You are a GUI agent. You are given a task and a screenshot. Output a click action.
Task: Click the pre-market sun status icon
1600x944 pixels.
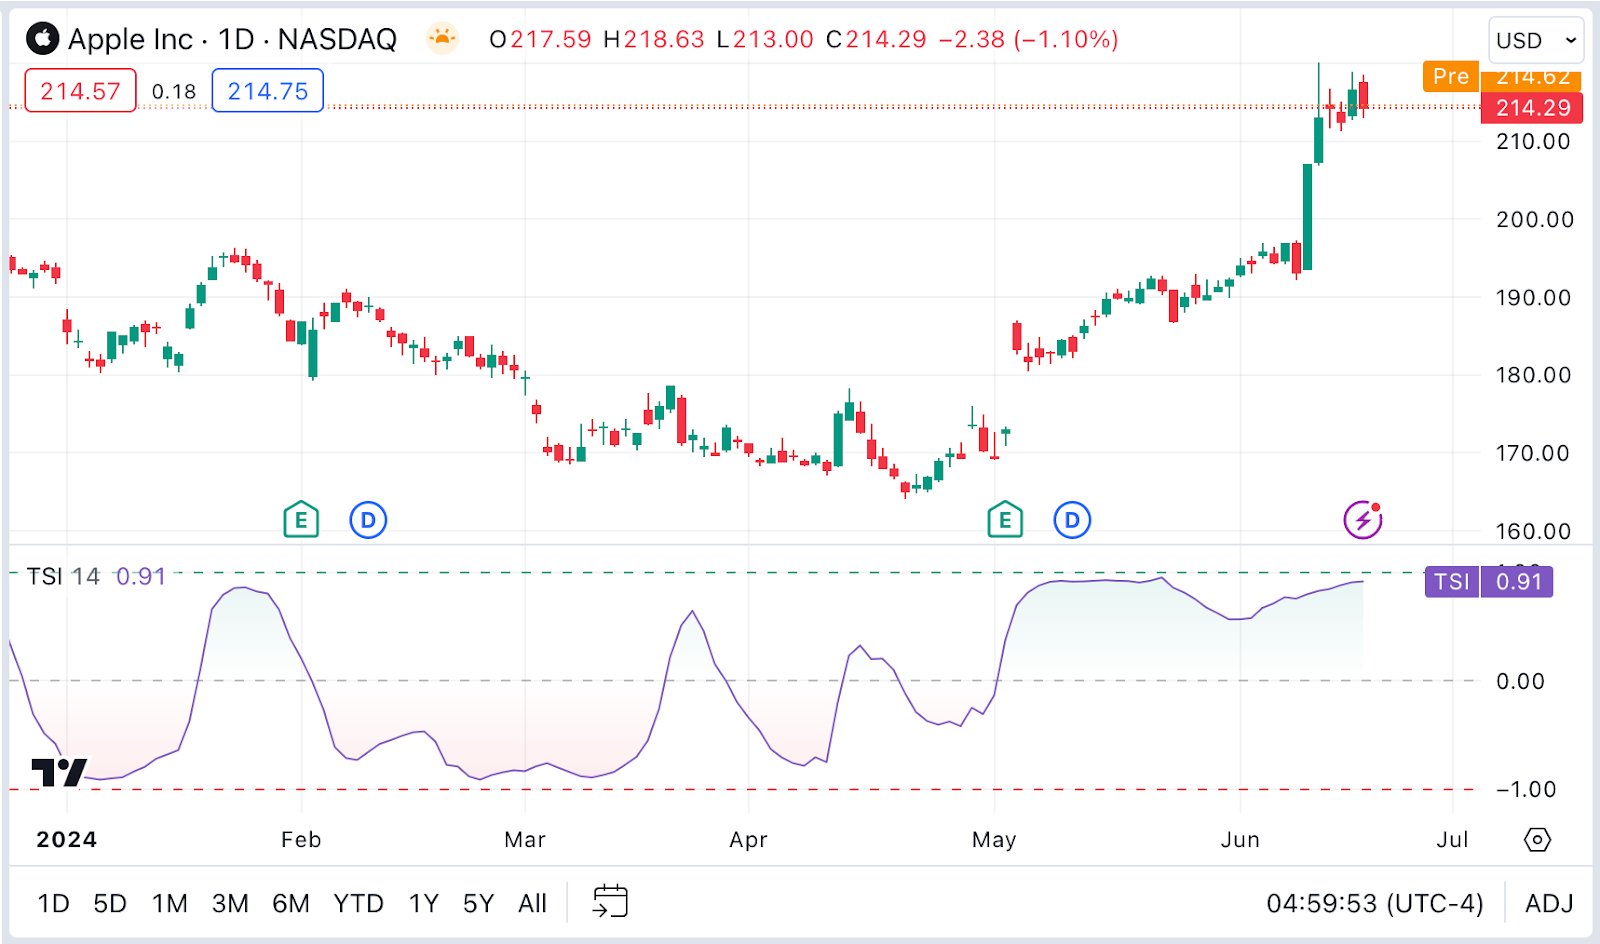pyautogui.click(x=441, y=39)
